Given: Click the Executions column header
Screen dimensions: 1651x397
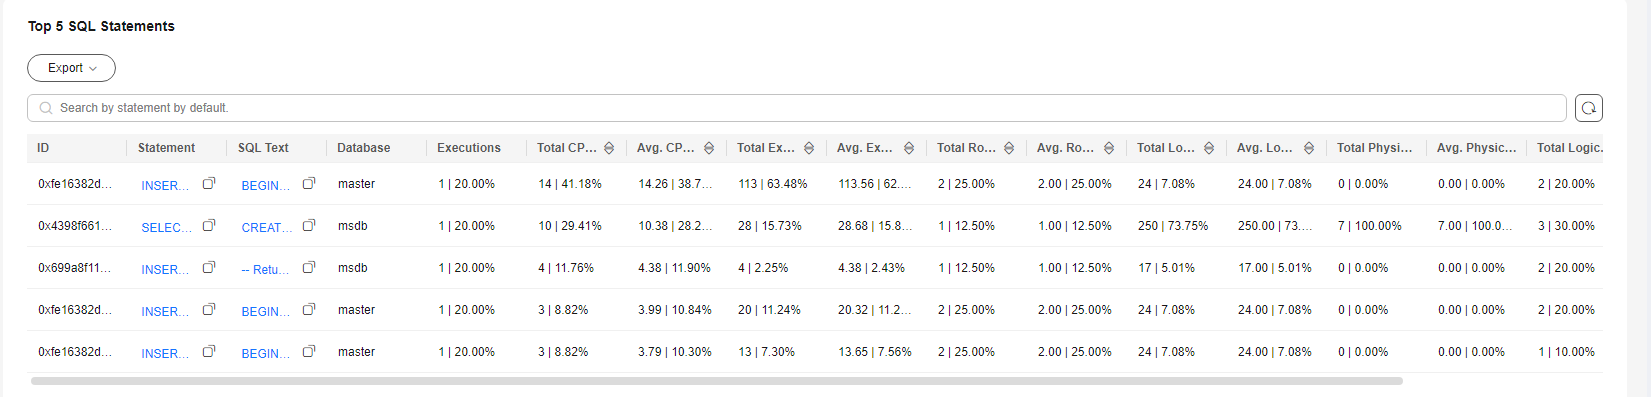Looking at the screenshot, I should [469, 148].
